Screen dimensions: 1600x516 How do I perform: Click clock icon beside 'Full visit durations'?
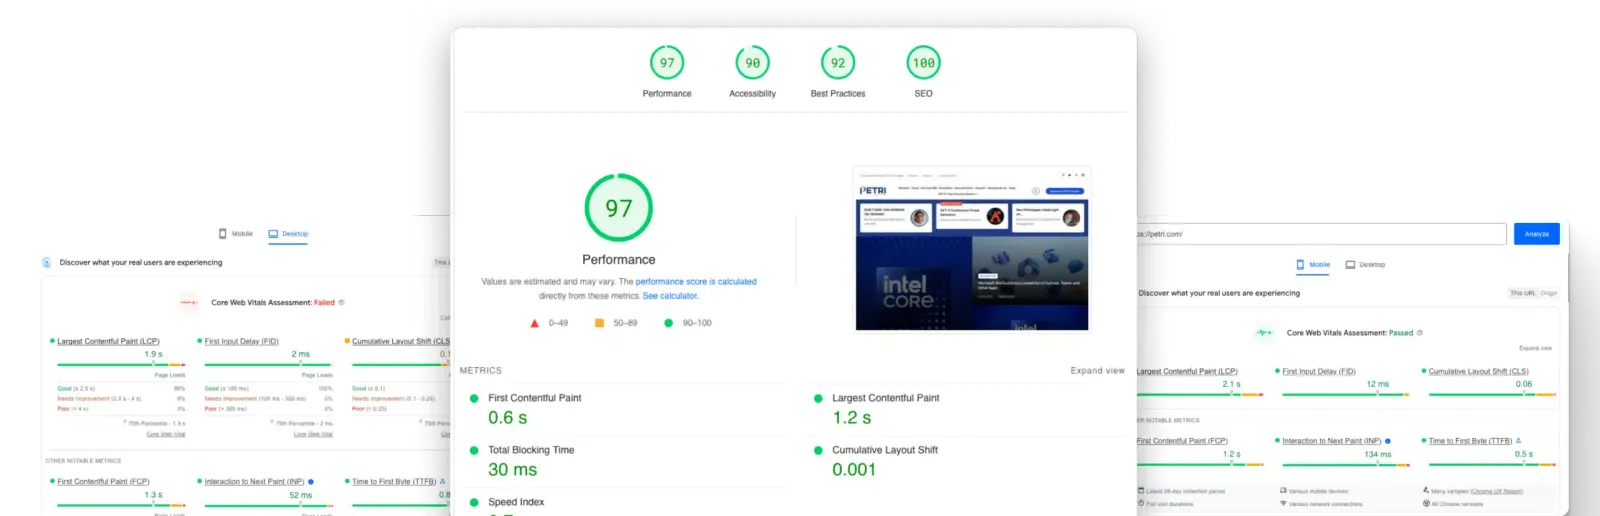[1141, 504]
